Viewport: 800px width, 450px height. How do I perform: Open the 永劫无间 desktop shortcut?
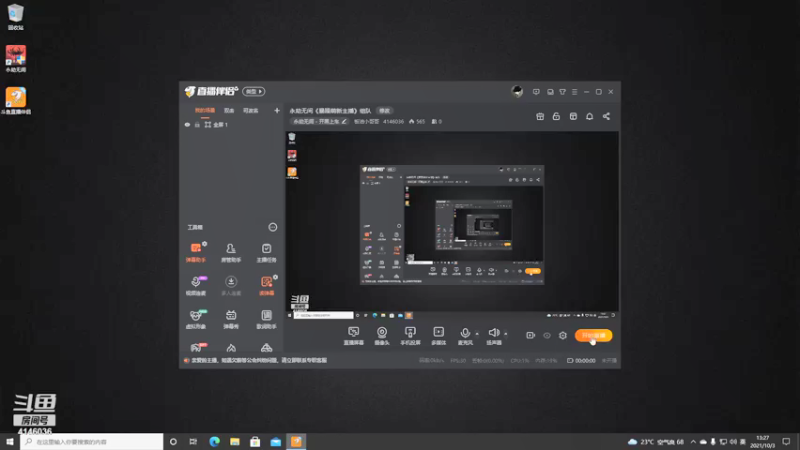point(16,58)
